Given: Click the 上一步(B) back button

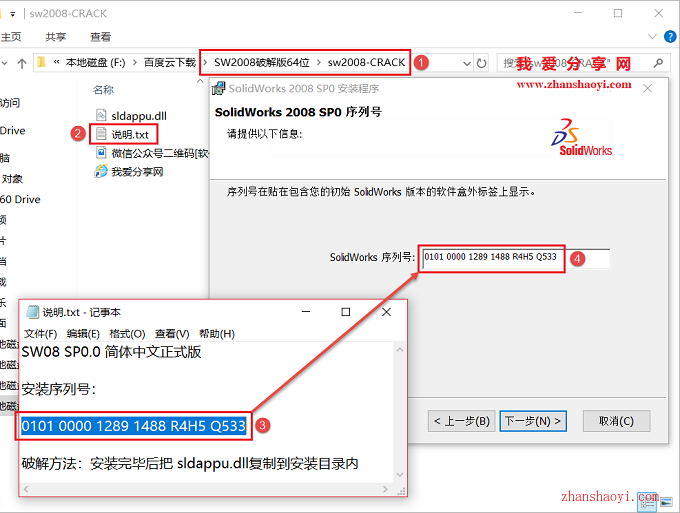Looking at the screenshot, I should click(462, 421).
